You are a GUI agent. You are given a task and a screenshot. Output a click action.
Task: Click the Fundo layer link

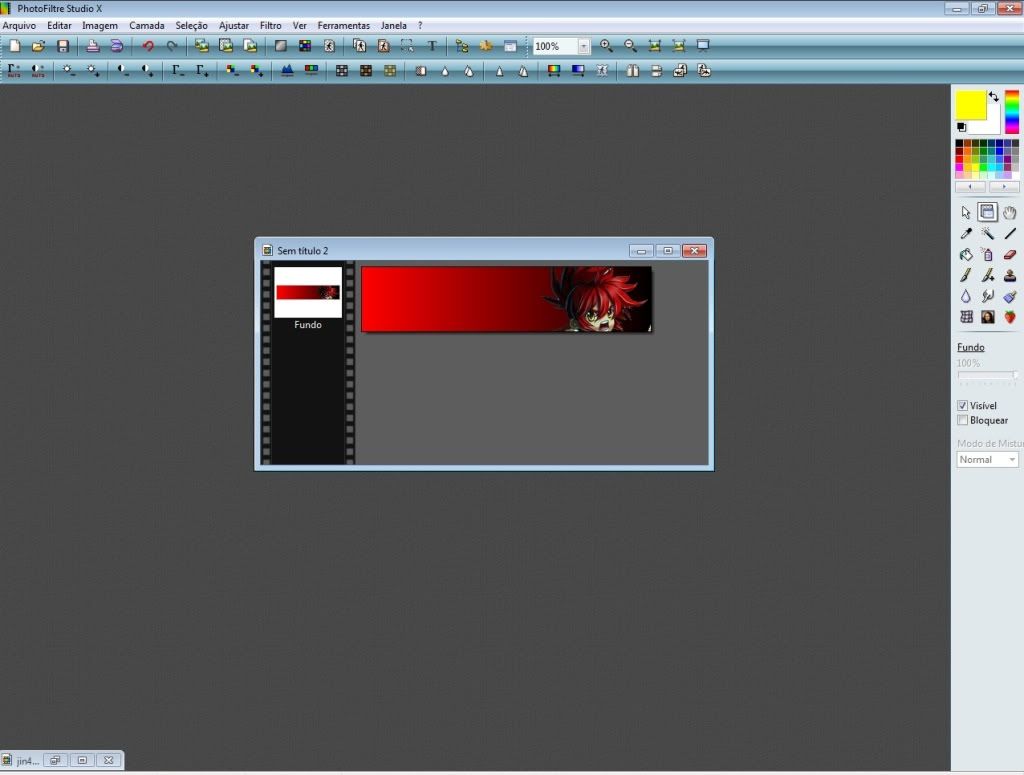point(970,347)
